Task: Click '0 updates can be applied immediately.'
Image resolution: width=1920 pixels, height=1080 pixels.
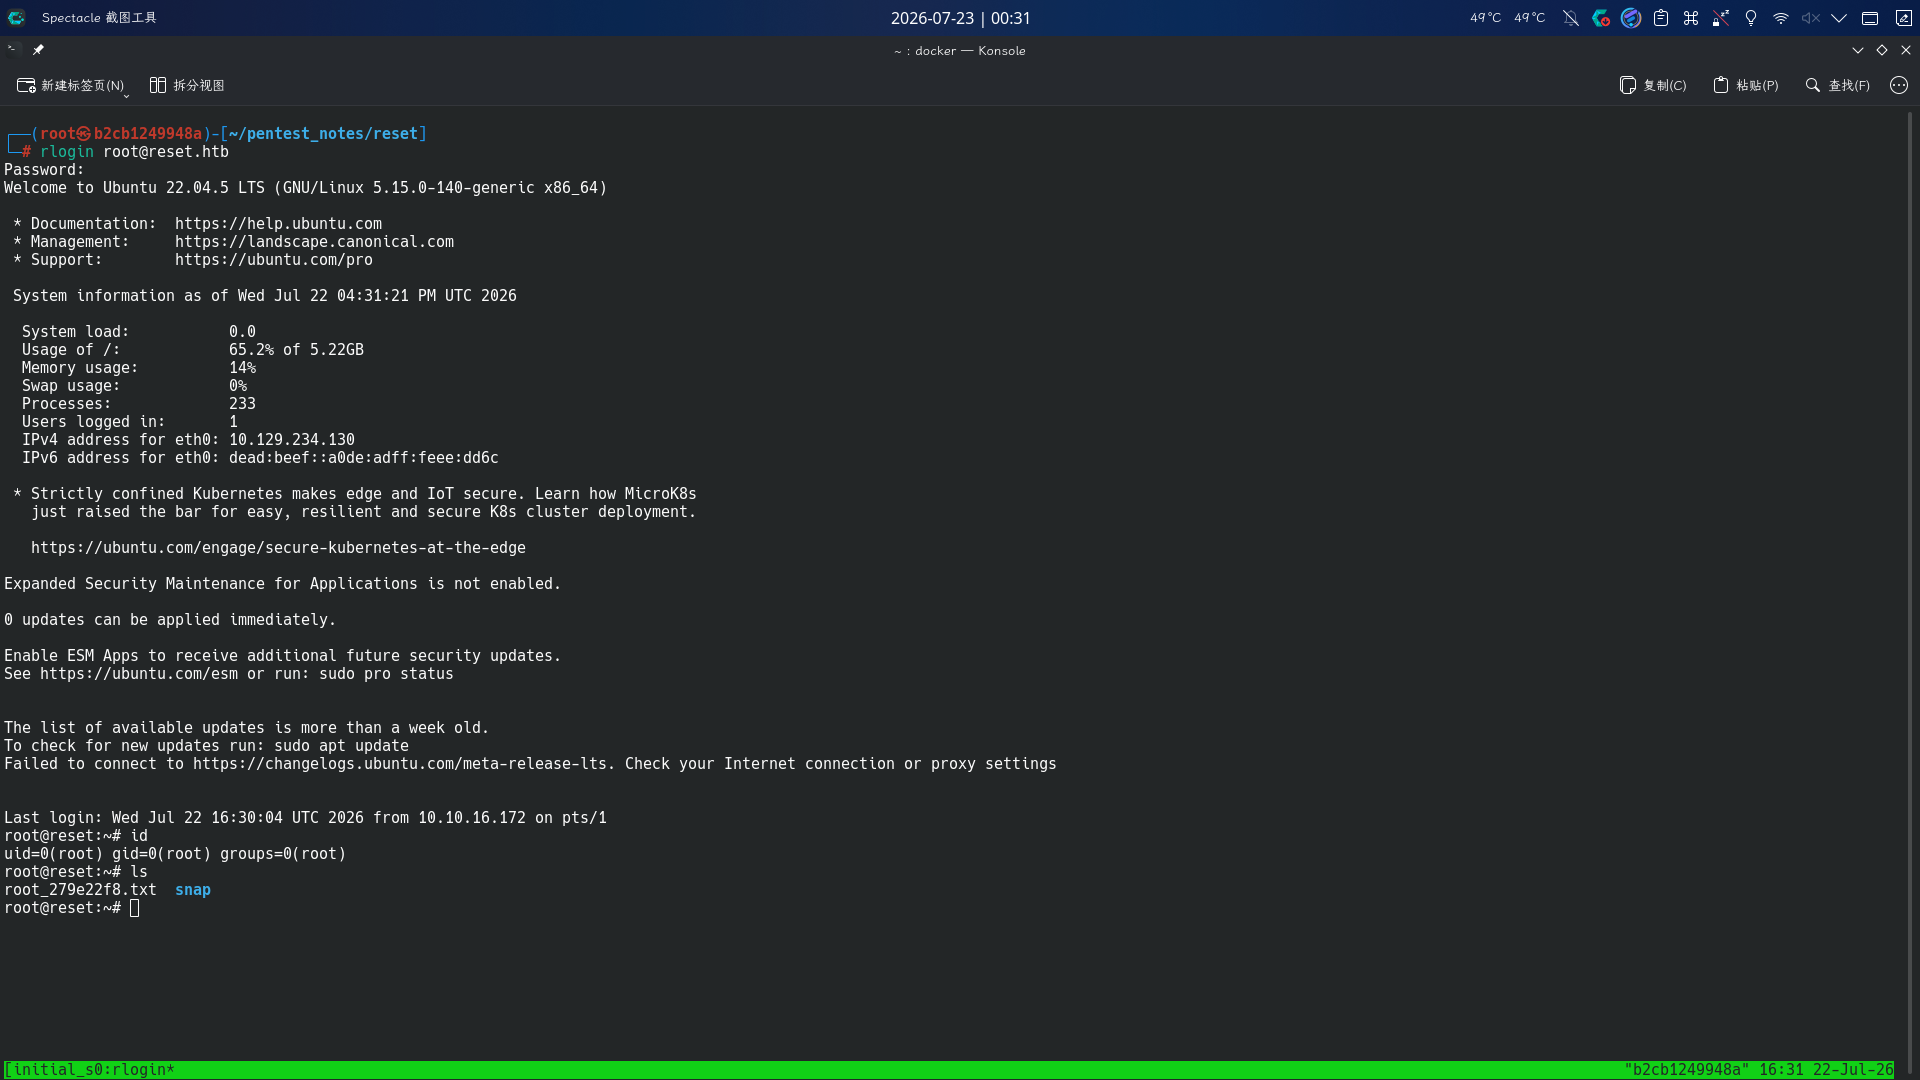Action: 169,620
